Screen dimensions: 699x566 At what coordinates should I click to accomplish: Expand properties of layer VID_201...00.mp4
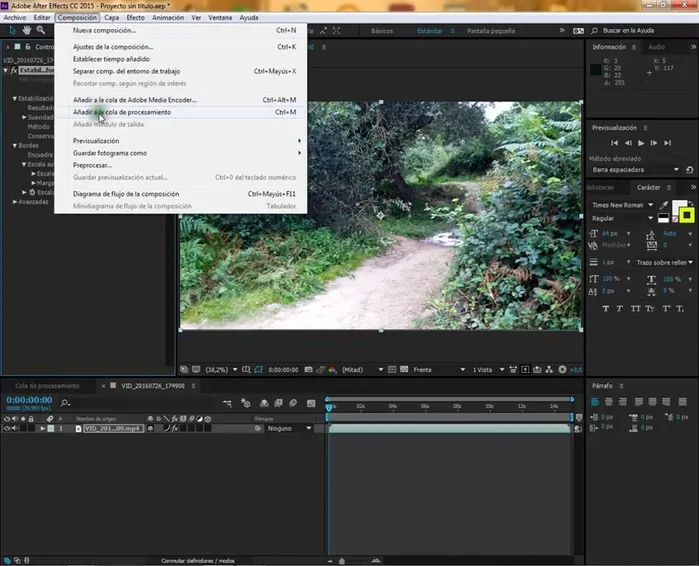(42, 428)
